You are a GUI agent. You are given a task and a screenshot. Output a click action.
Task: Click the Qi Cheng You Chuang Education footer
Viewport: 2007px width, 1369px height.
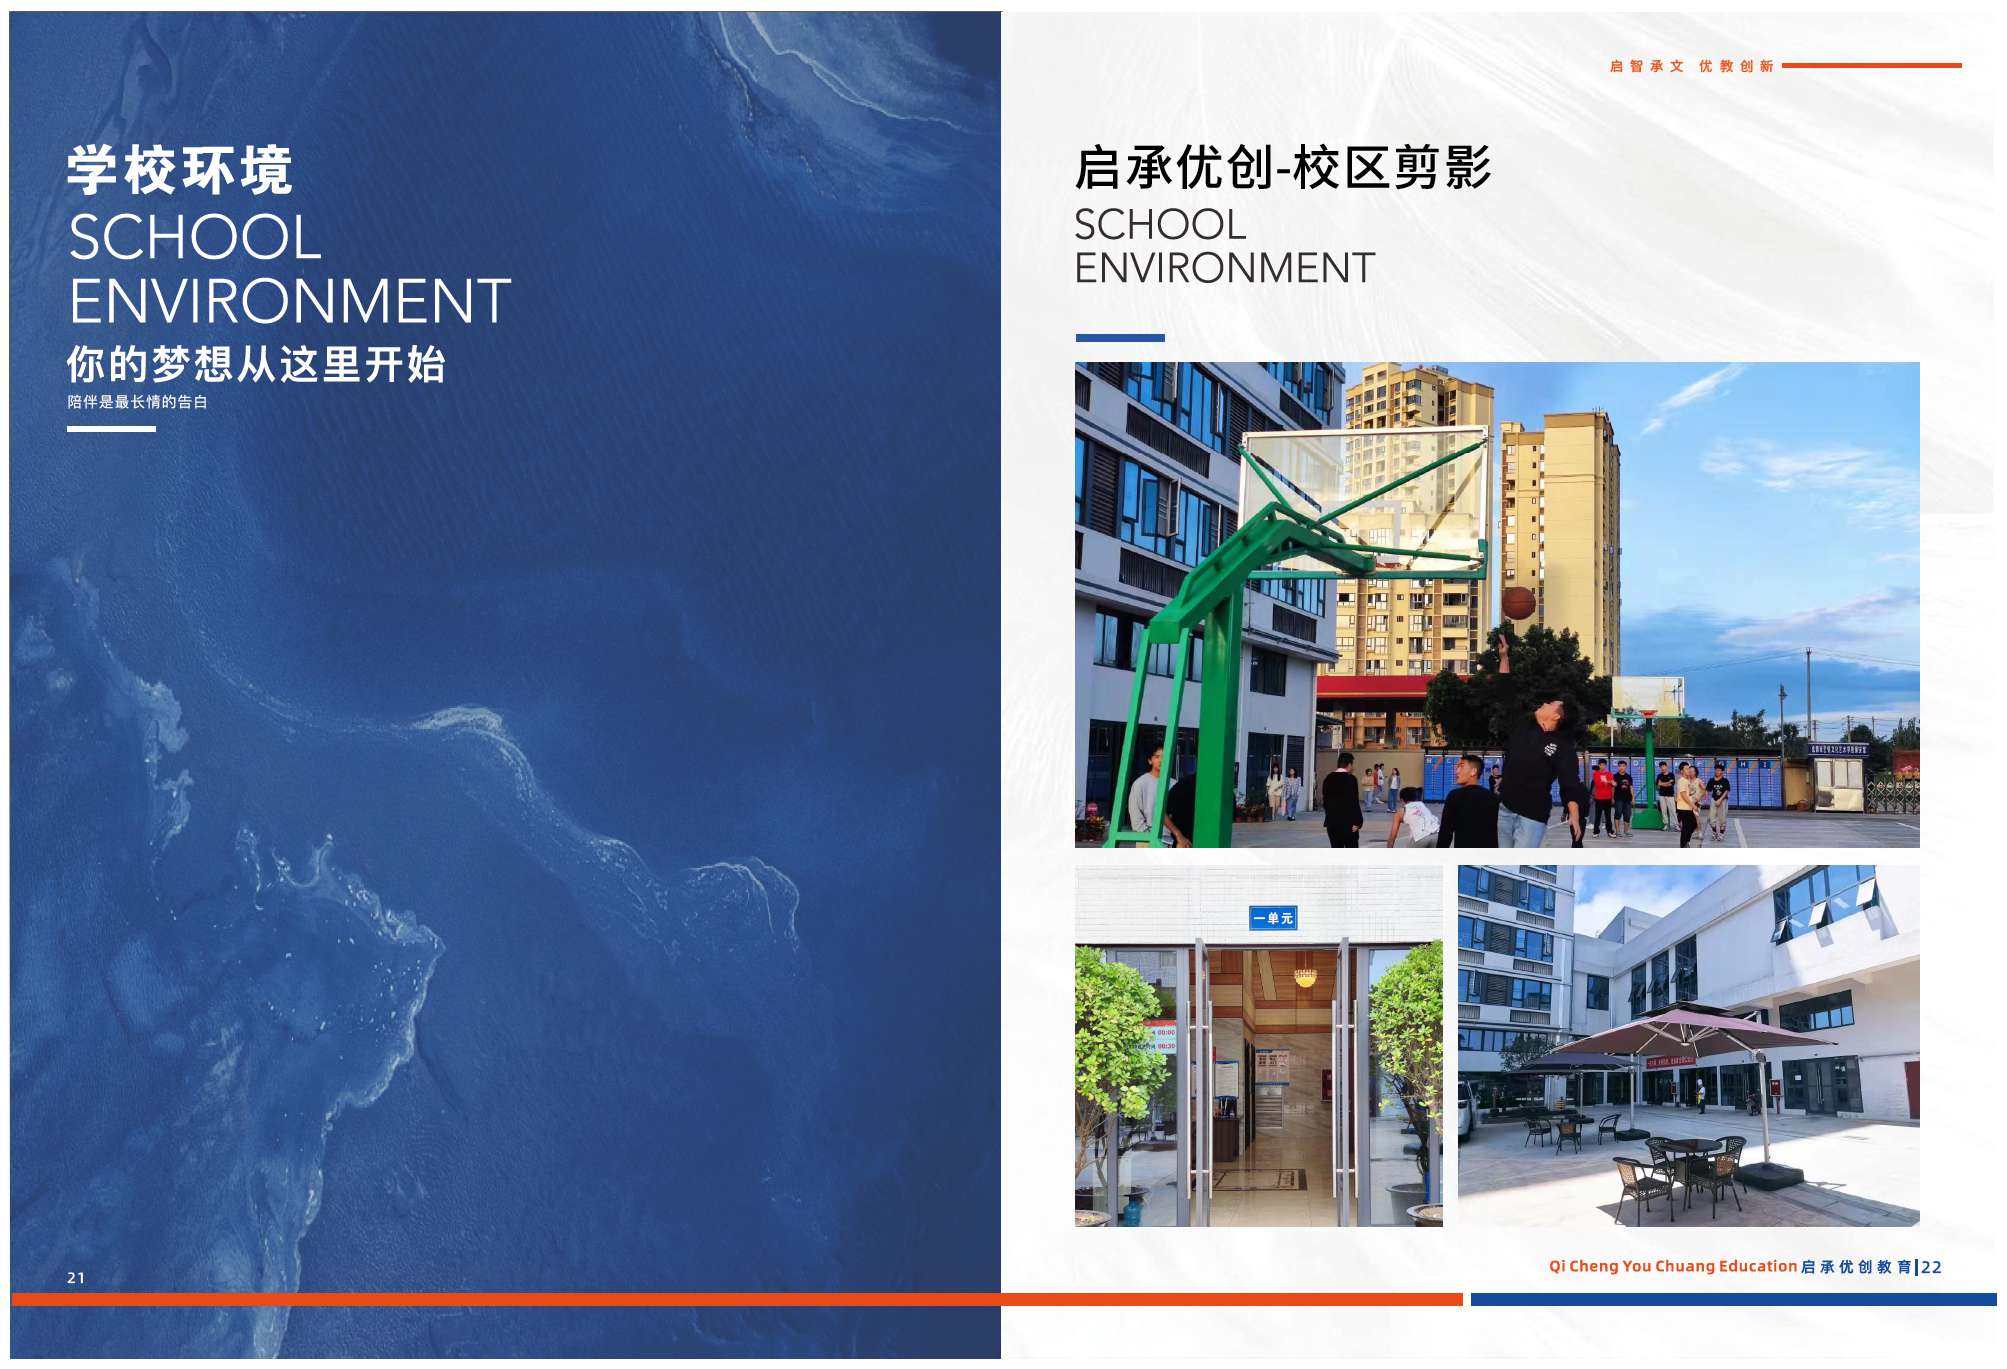tap(1672, 1266)
